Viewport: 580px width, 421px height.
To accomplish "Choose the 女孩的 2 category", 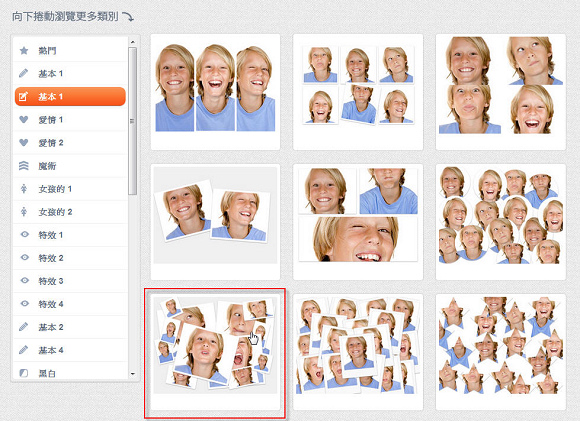I will coord(70,212).
